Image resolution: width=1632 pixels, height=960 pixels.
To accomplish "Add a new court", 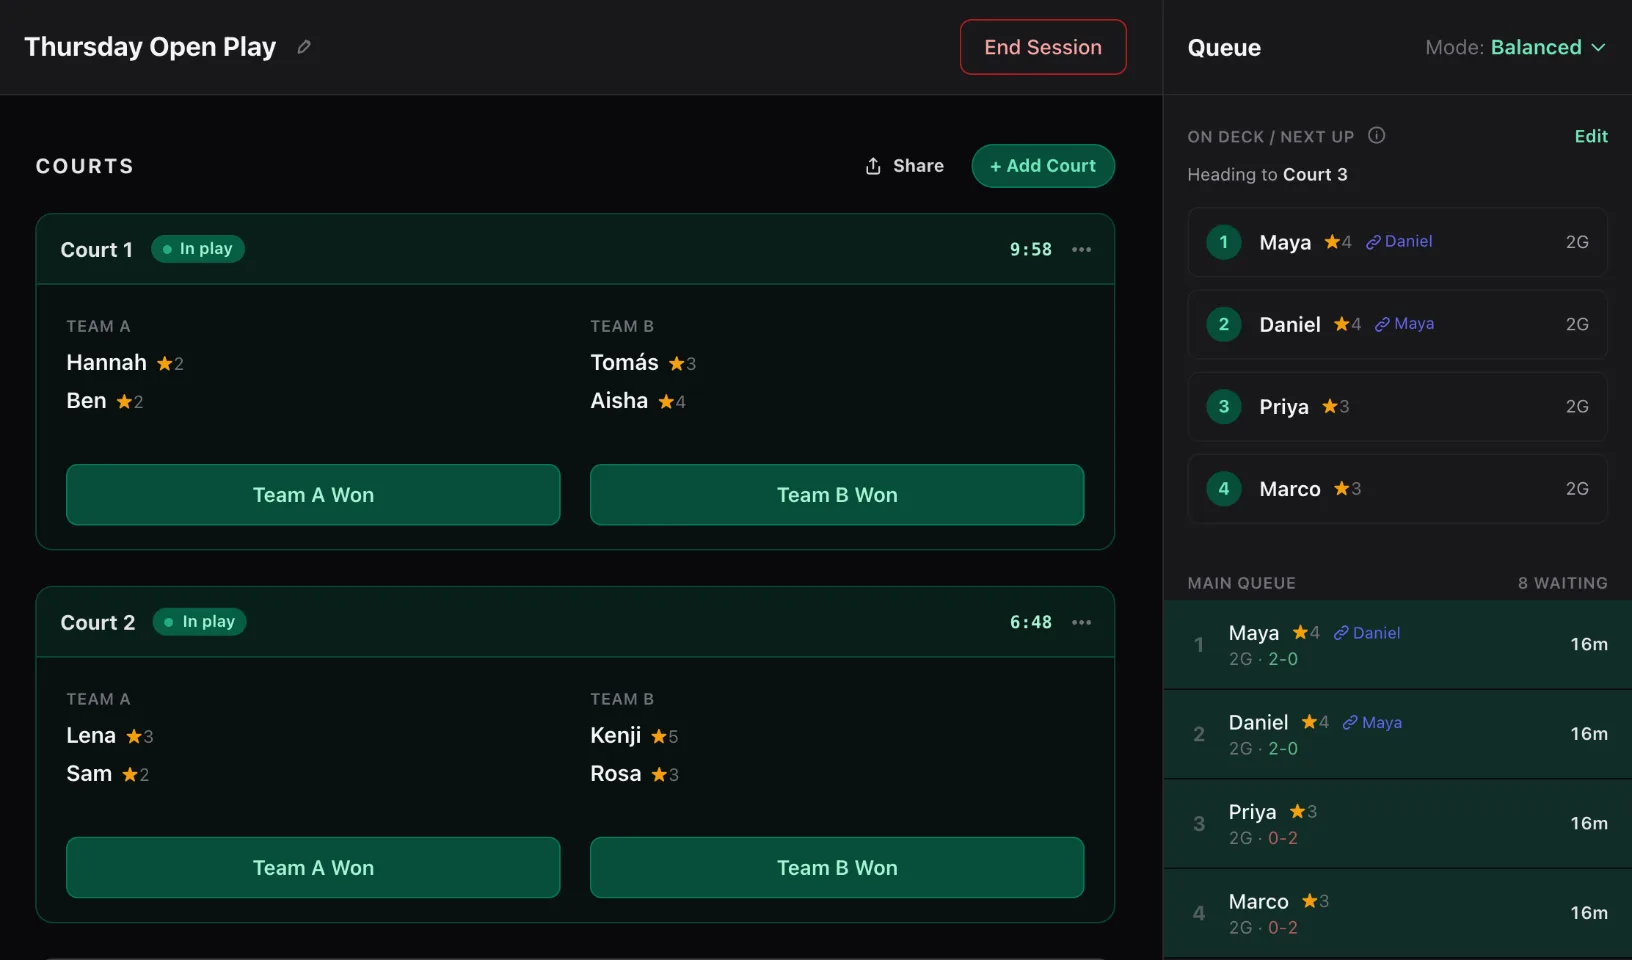I will point(1043,166).
